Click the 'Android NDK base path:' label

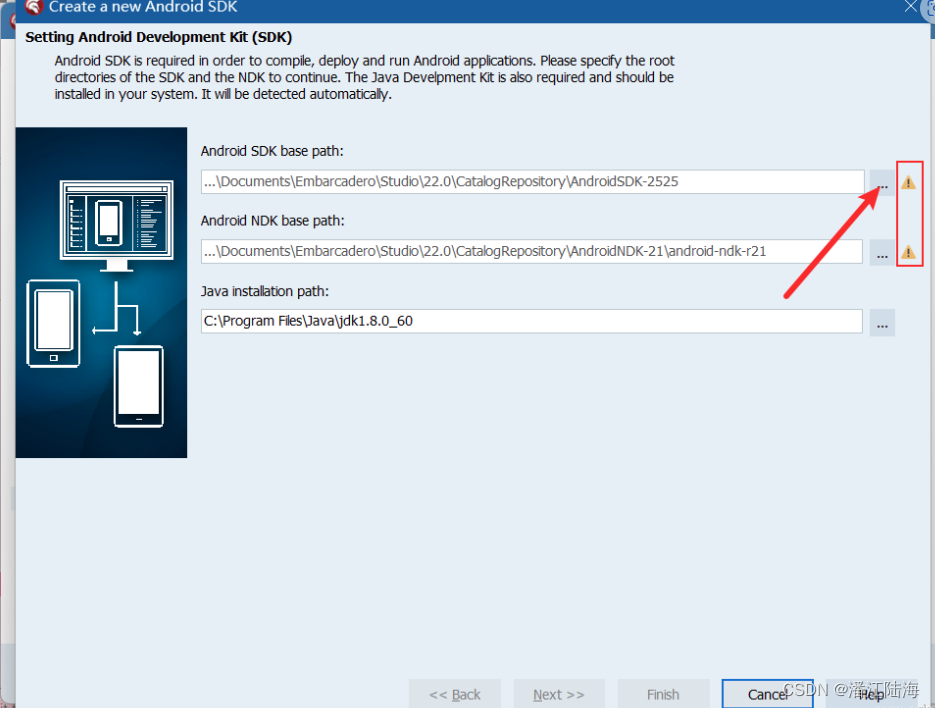tap(273, 221)
